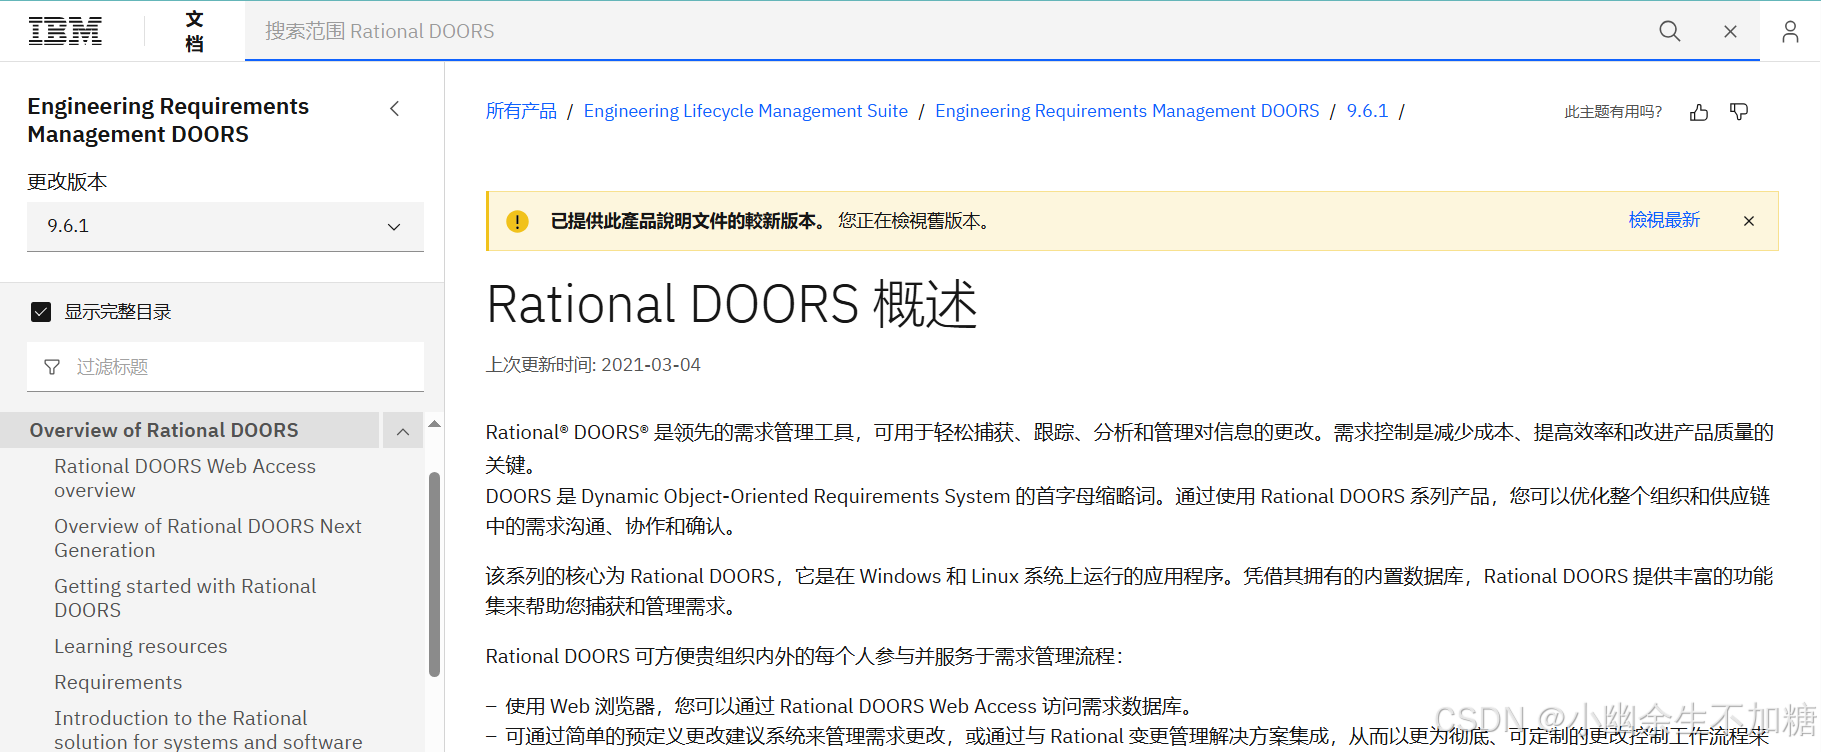
Task: Click the sidebar scroll-up arrow
Action: click(x=434, y=424)
